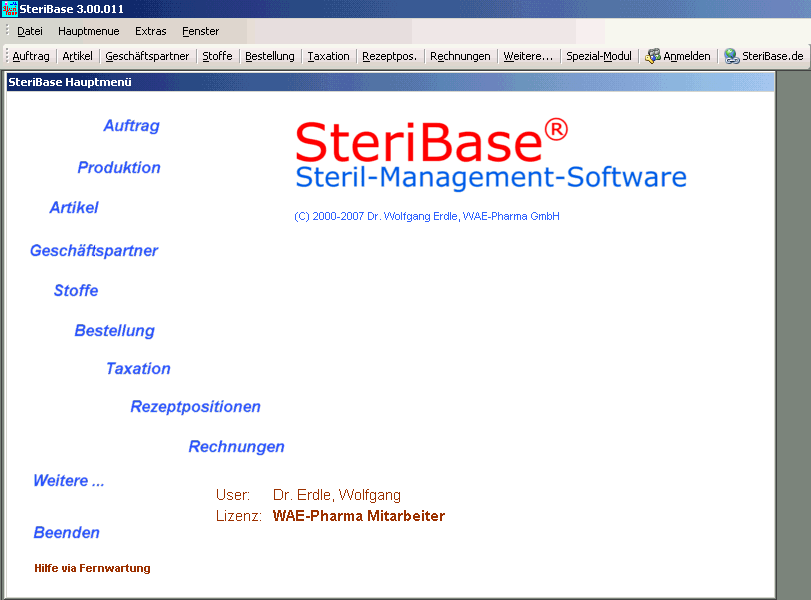Select Bestellung in the toolbar
This screenshot has height=600, width=811.
pyautogui.click(x=269, y=56)
